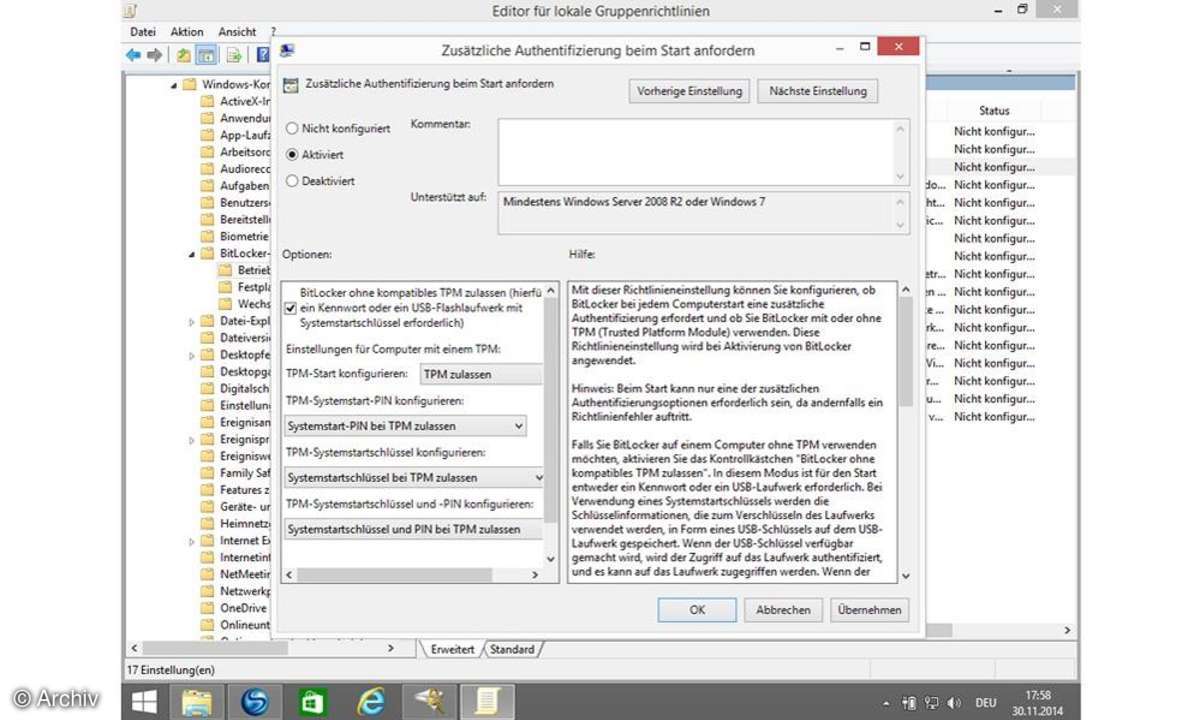Toggle BitLocker ohne kompatibles TPM checkbox
This screenshot has height=720, width=1200.
[290, 308]
